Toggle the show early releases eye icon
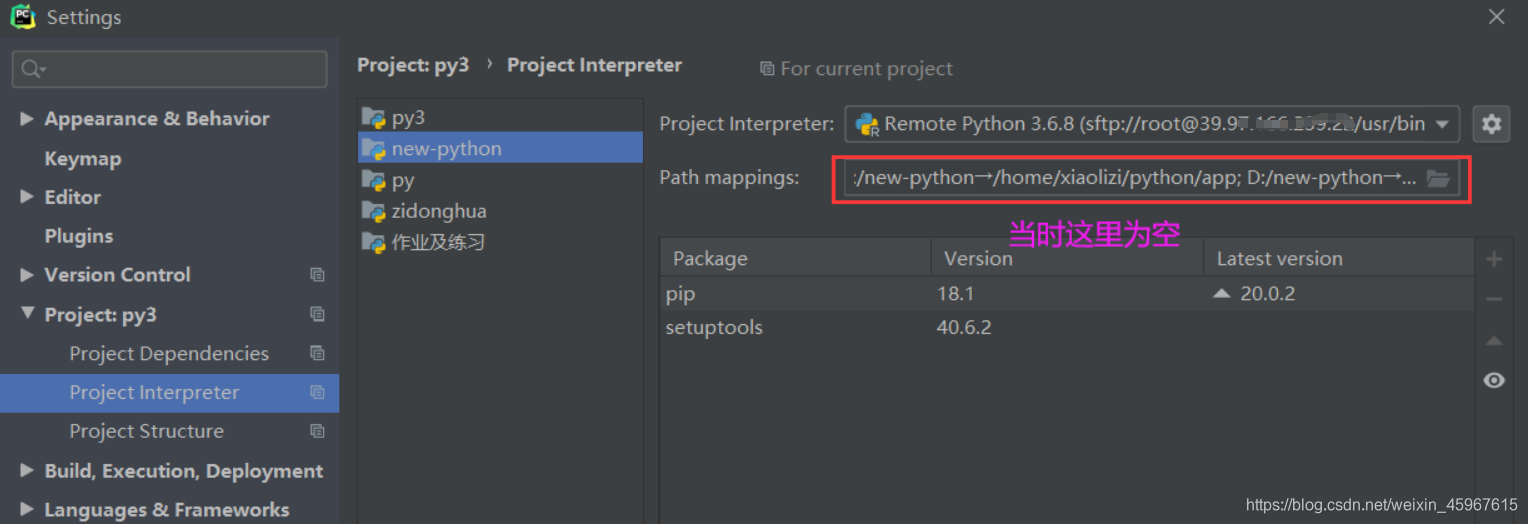The image size is (1528, 524). click(x=1494, y=380)
